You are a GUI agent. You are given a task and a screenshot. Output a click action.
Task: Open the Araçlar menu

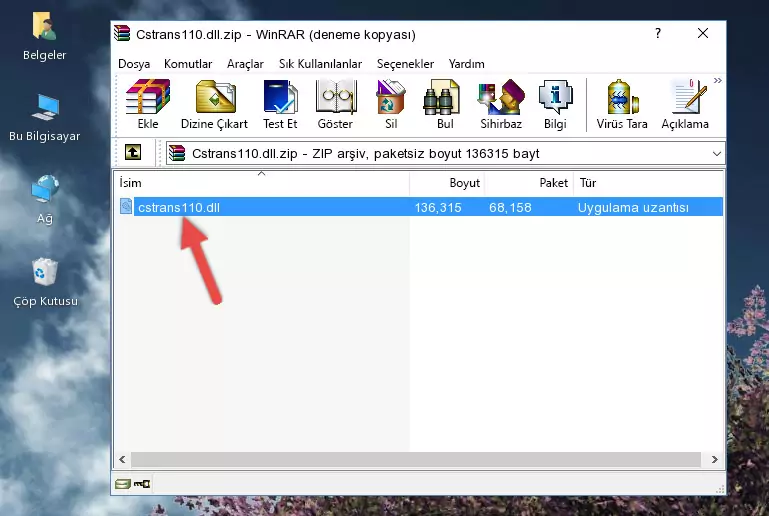tap(245, 64)
